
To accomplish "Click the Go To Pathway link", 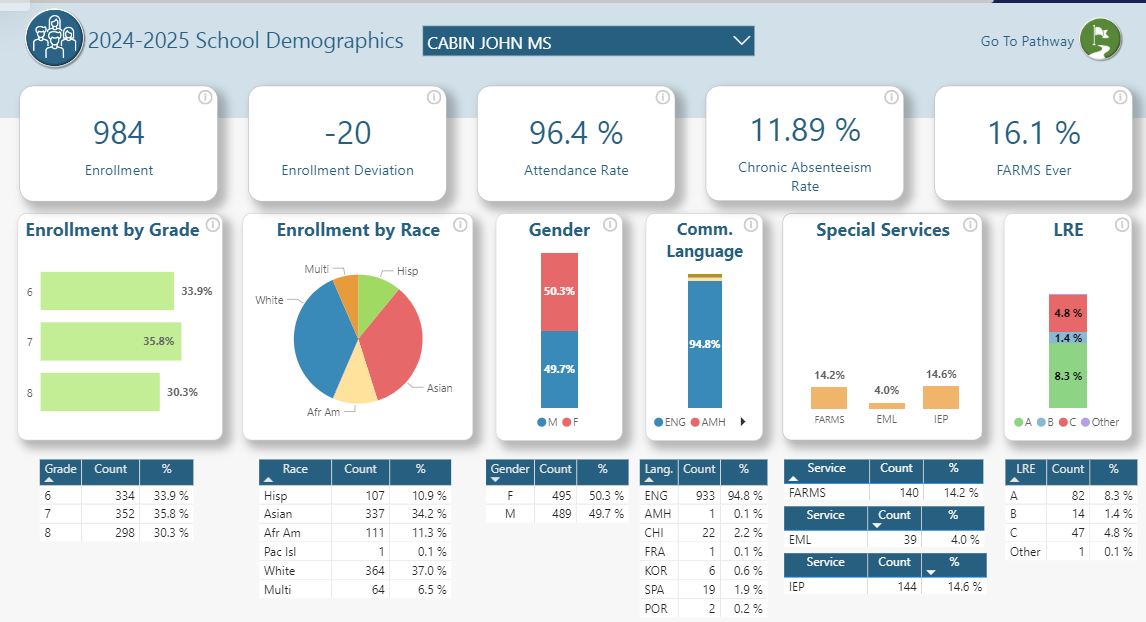I will pos(1027,42).
